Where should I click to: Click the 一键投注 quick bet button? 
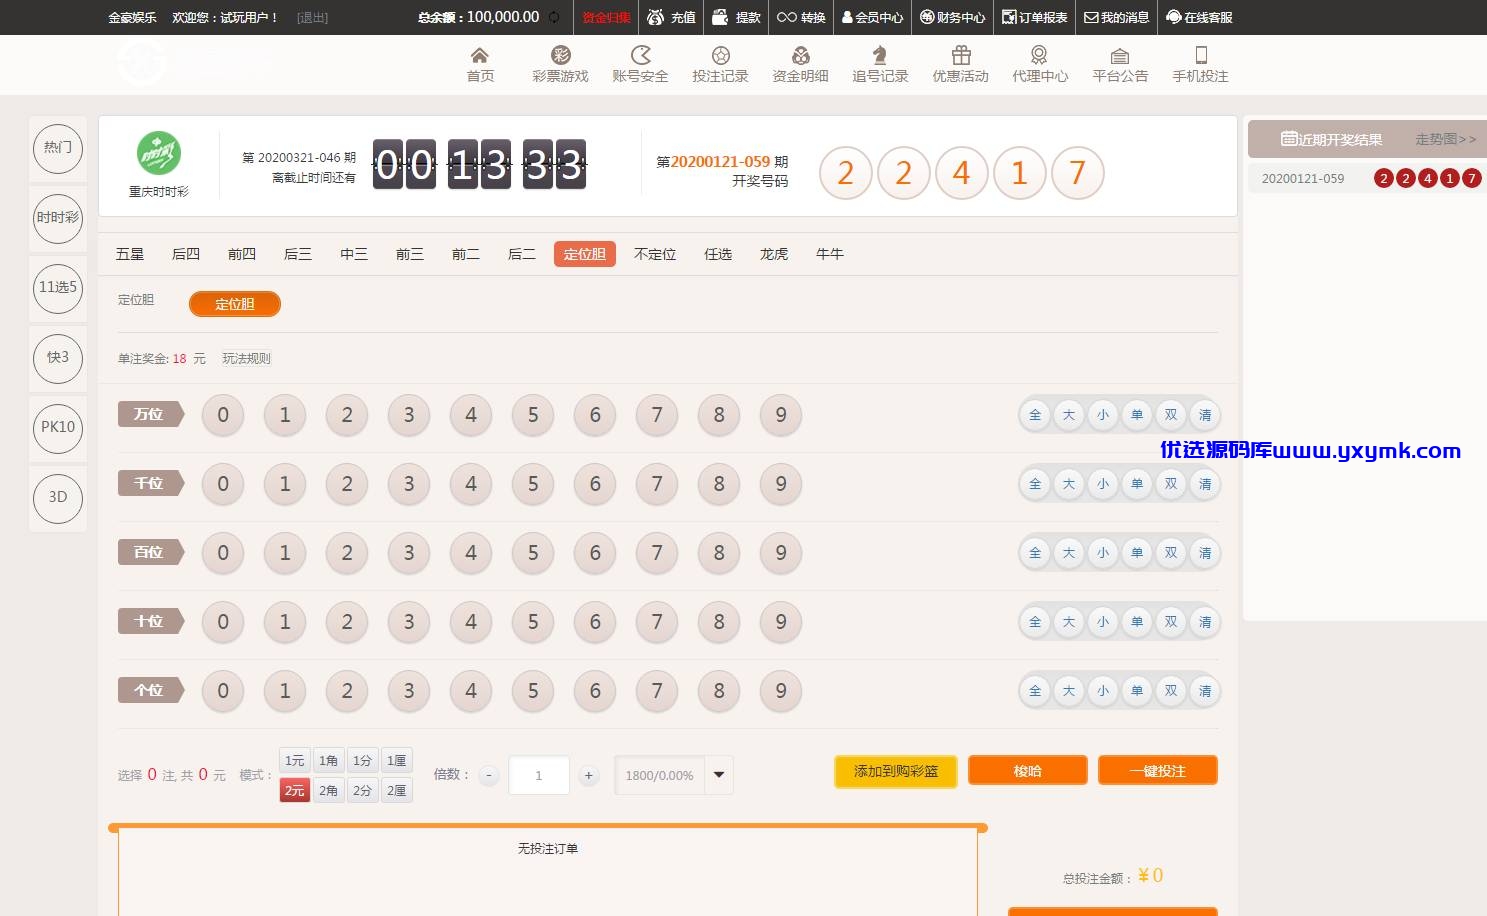pyautogui.click(x=1158, y=771)
